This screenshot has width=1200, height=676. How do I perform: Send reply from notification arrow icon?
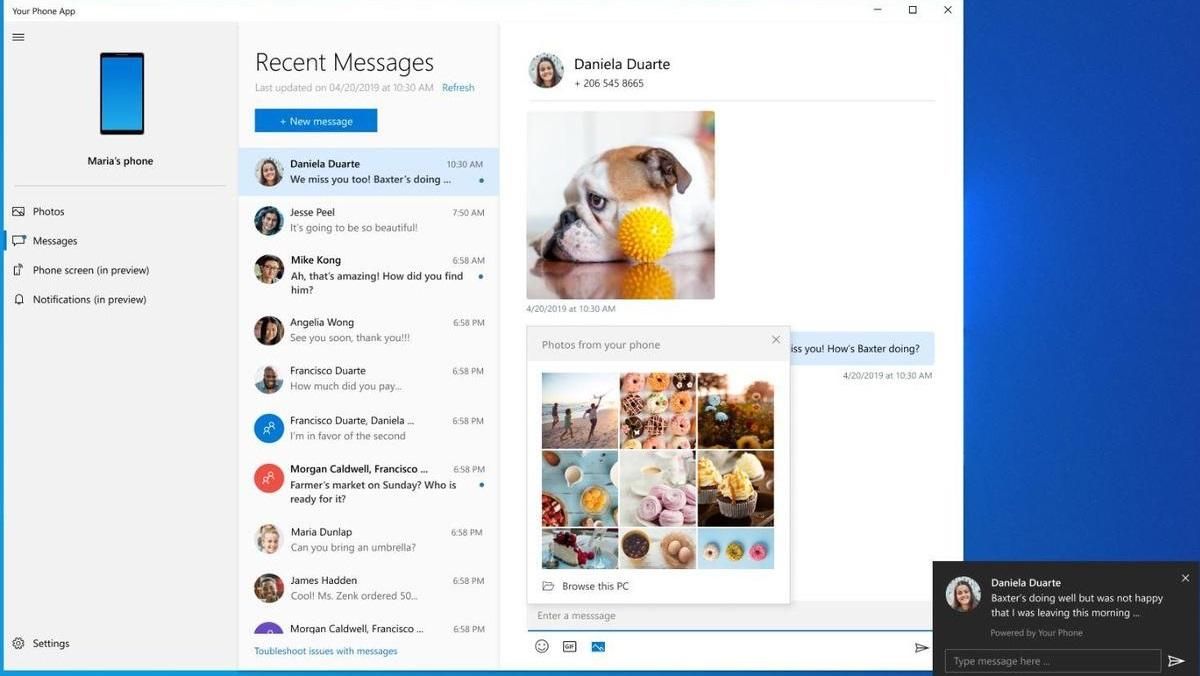coord(1176,661)
